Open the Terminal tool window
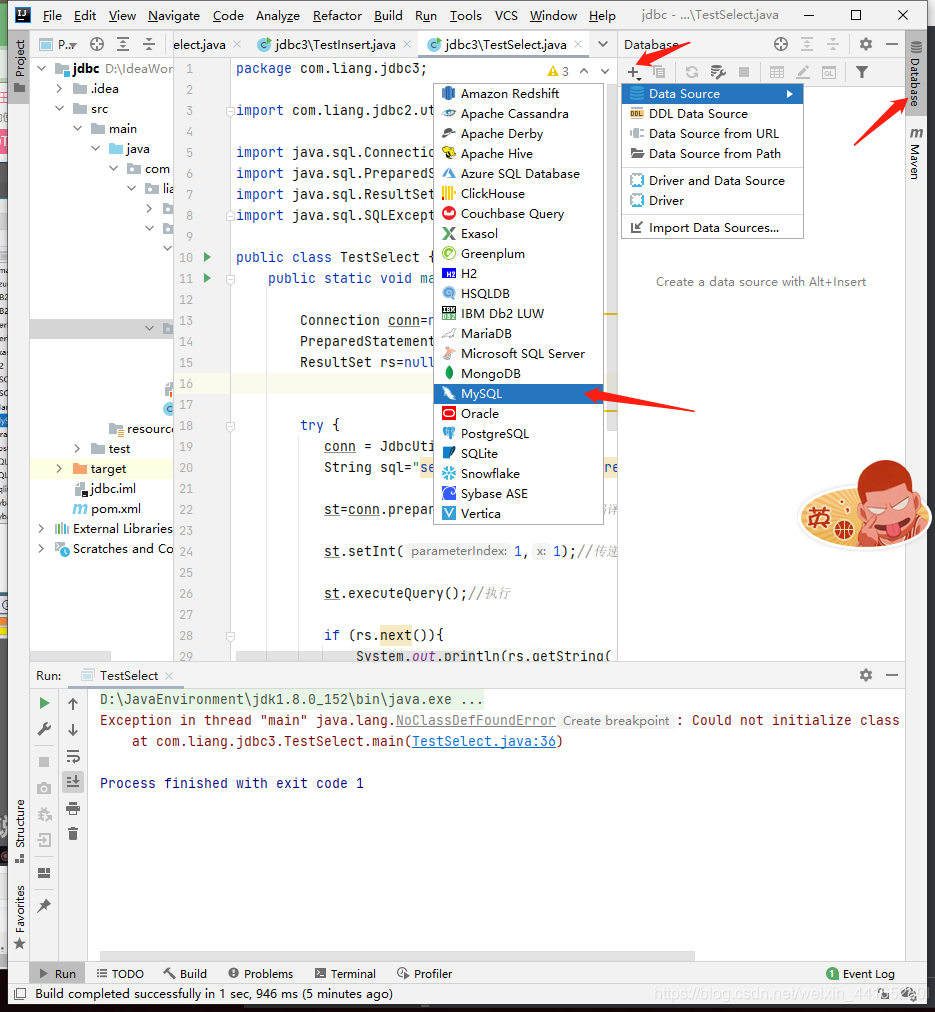The height and width of the screenshot is (1012, 935). point(345,973)
